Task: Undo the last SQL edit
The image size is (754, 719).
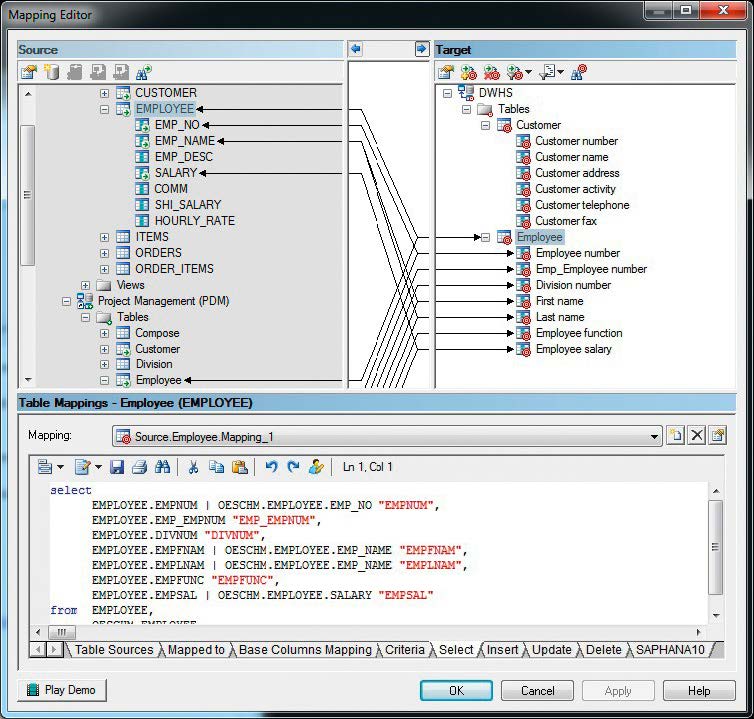Action: [271, 467]
